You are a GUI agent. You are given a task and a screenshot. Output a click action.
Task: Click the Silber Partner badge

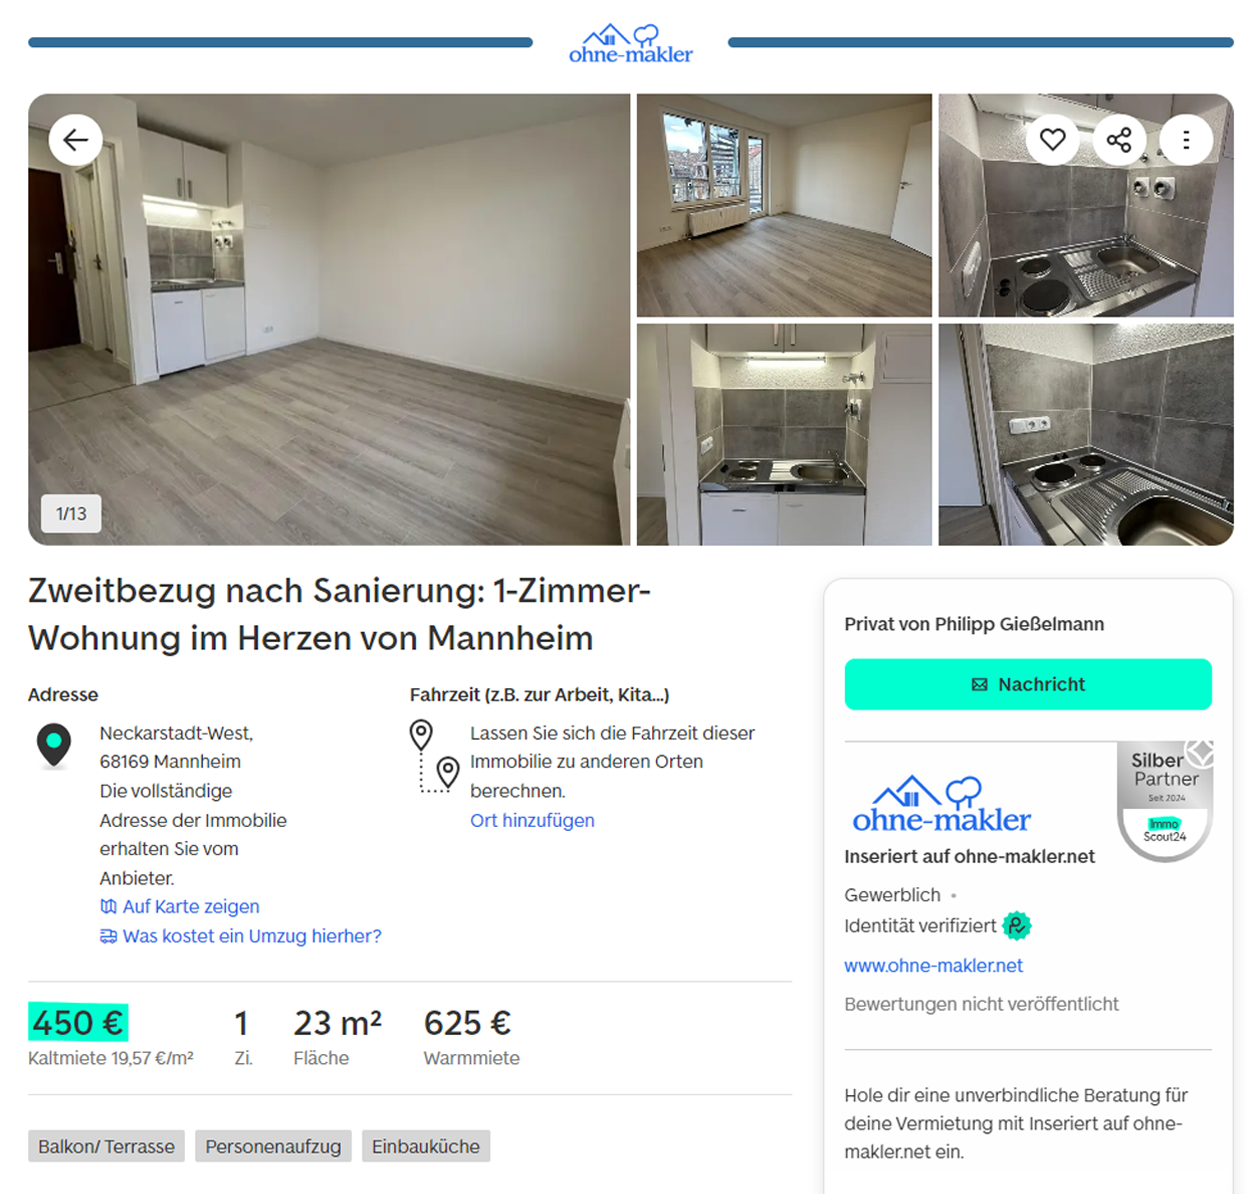[x=1165, y=801]
